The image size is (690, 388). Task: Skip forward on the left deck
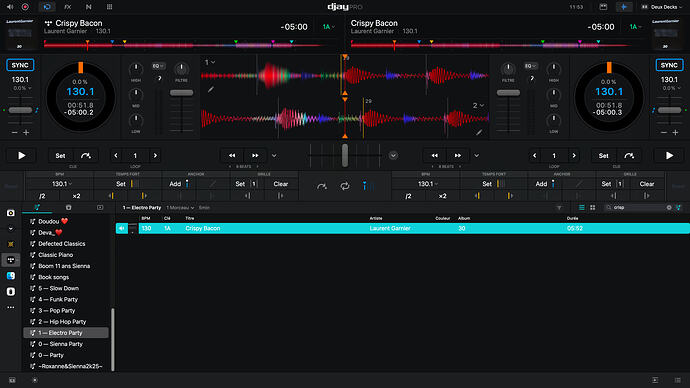tap(255, 155)
